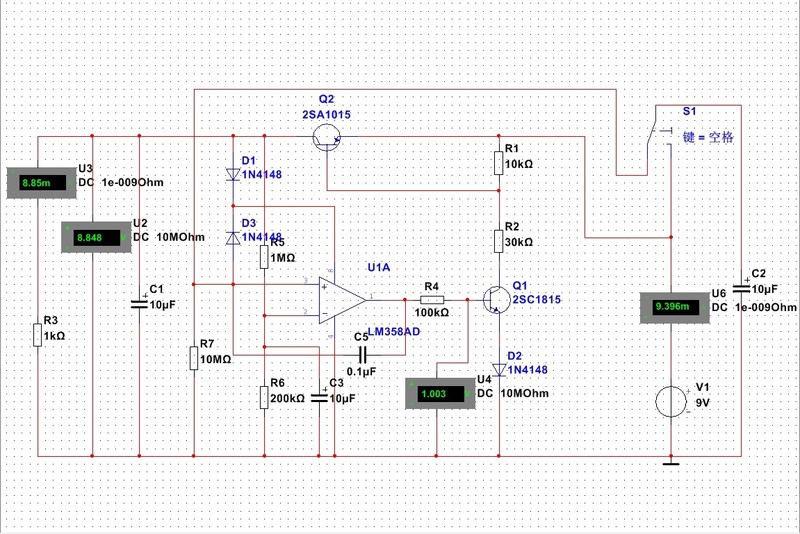The width and height of the screenshot is (800, 534).
Task: Click the R4 100kΩ resistor symbol
Action: click(432, 299)
